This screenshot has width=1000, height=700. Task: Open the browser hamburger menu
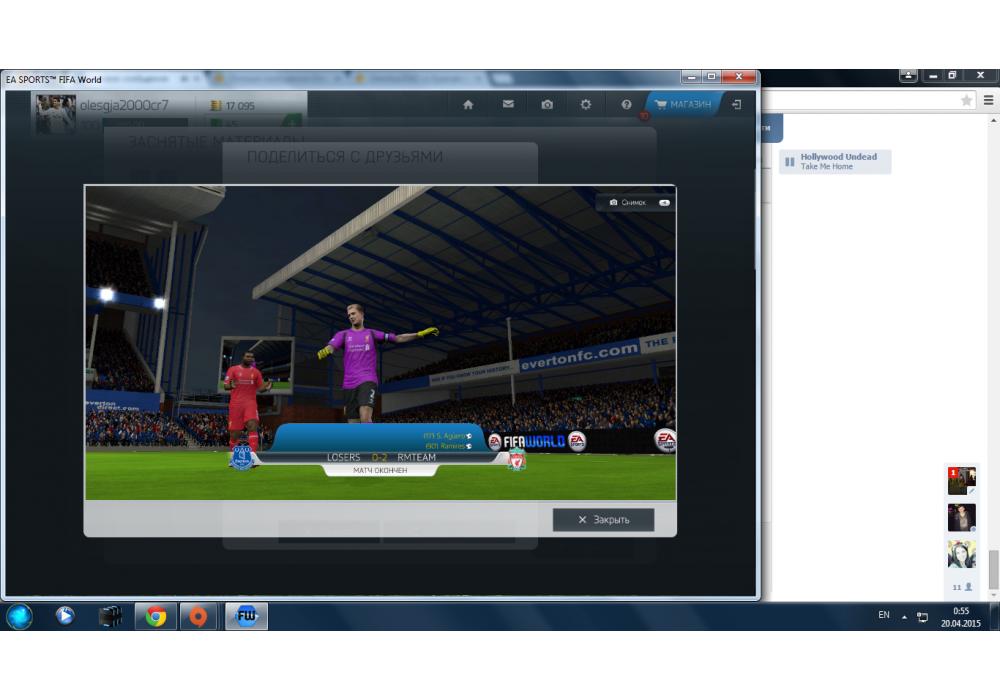(988, 100)
